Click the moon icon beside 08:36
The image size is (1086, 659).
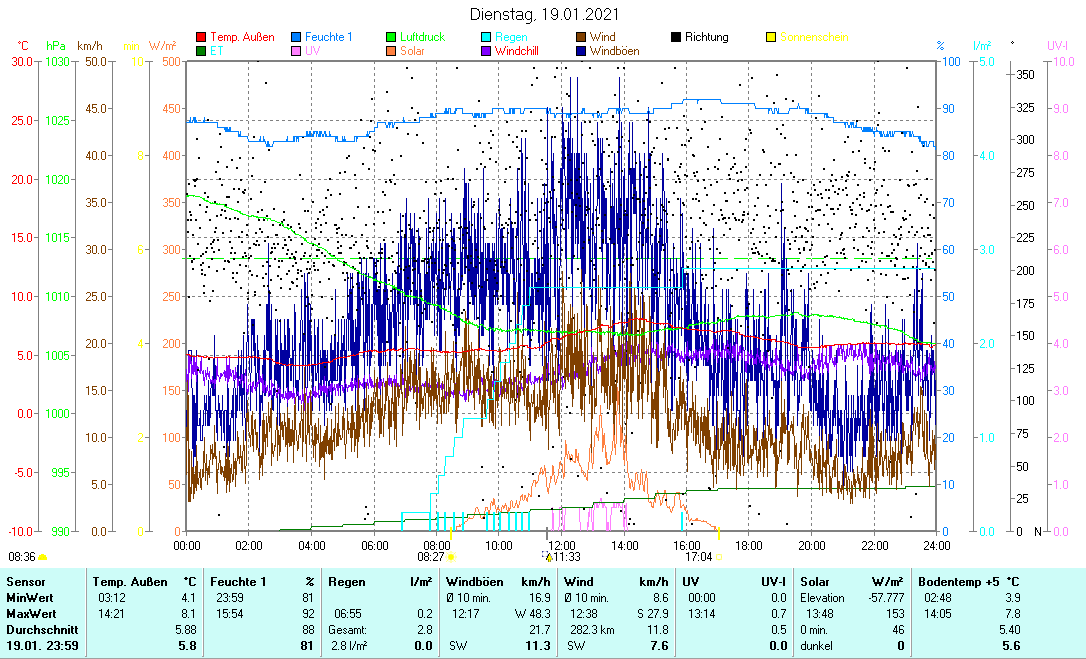click(43, 557)
